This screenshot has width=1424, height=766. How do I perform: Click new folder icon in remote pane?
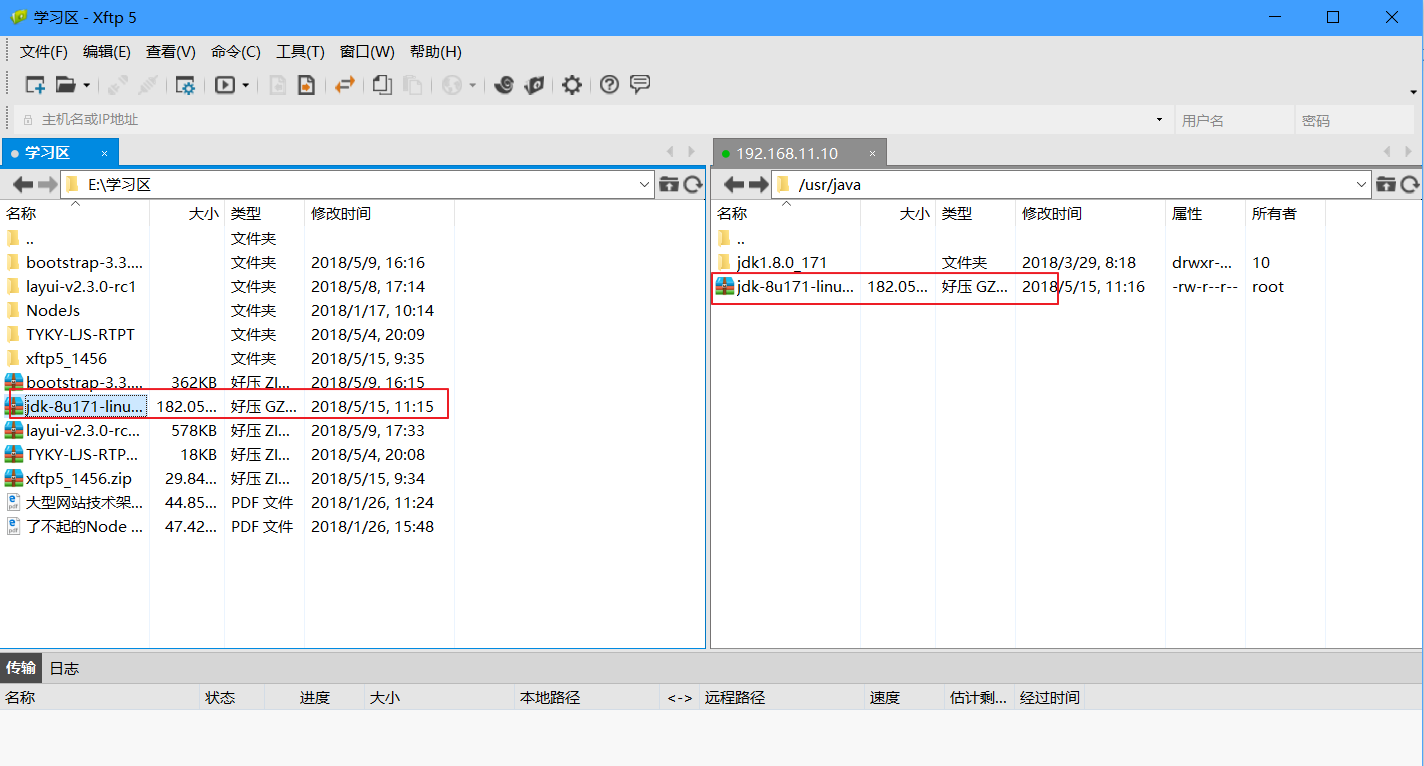tap(1386, 184)
